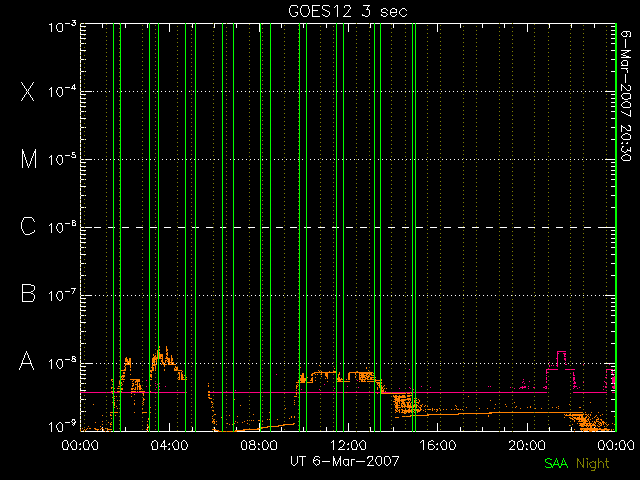Click the 10^-6 y-axis tick label
This screenshot has width=640, height=480.
click(x=62, y=227)
